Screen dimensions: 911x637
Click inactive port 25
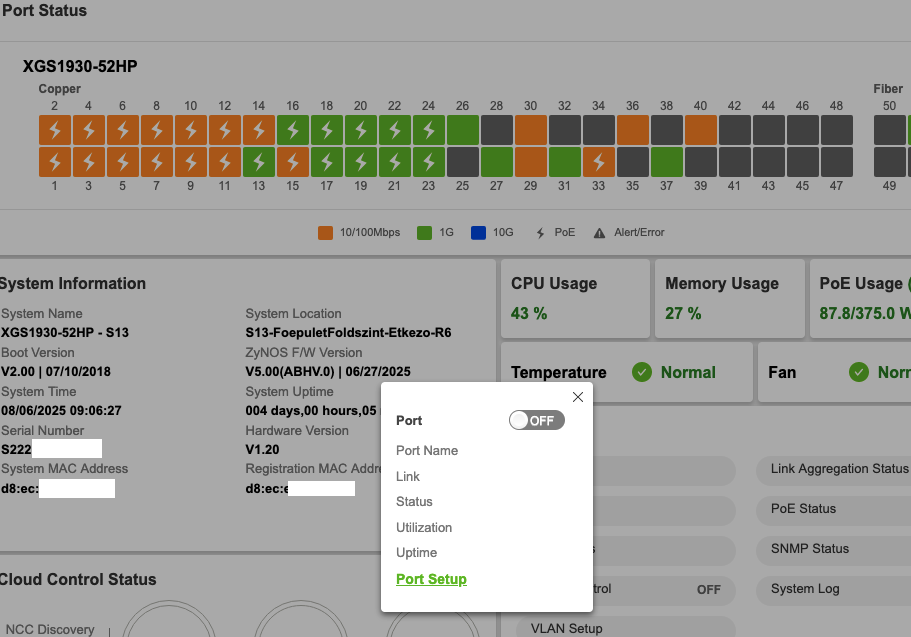463,162
